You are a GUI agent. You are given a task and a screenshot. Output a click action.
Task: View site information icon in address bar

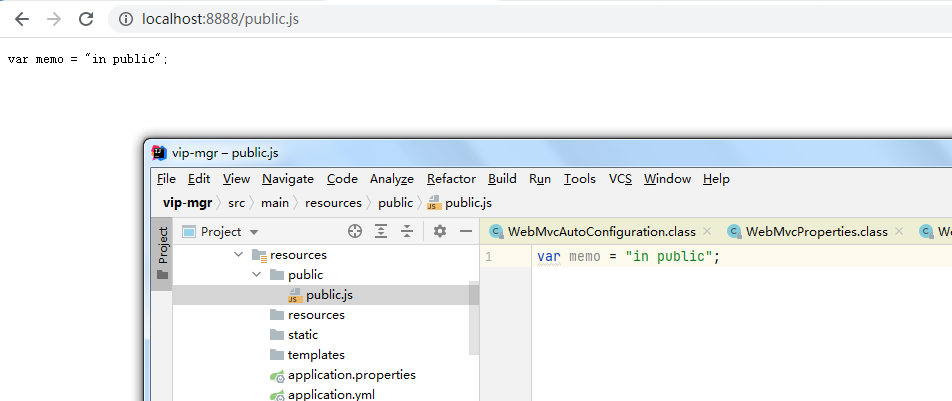[126, 19]
